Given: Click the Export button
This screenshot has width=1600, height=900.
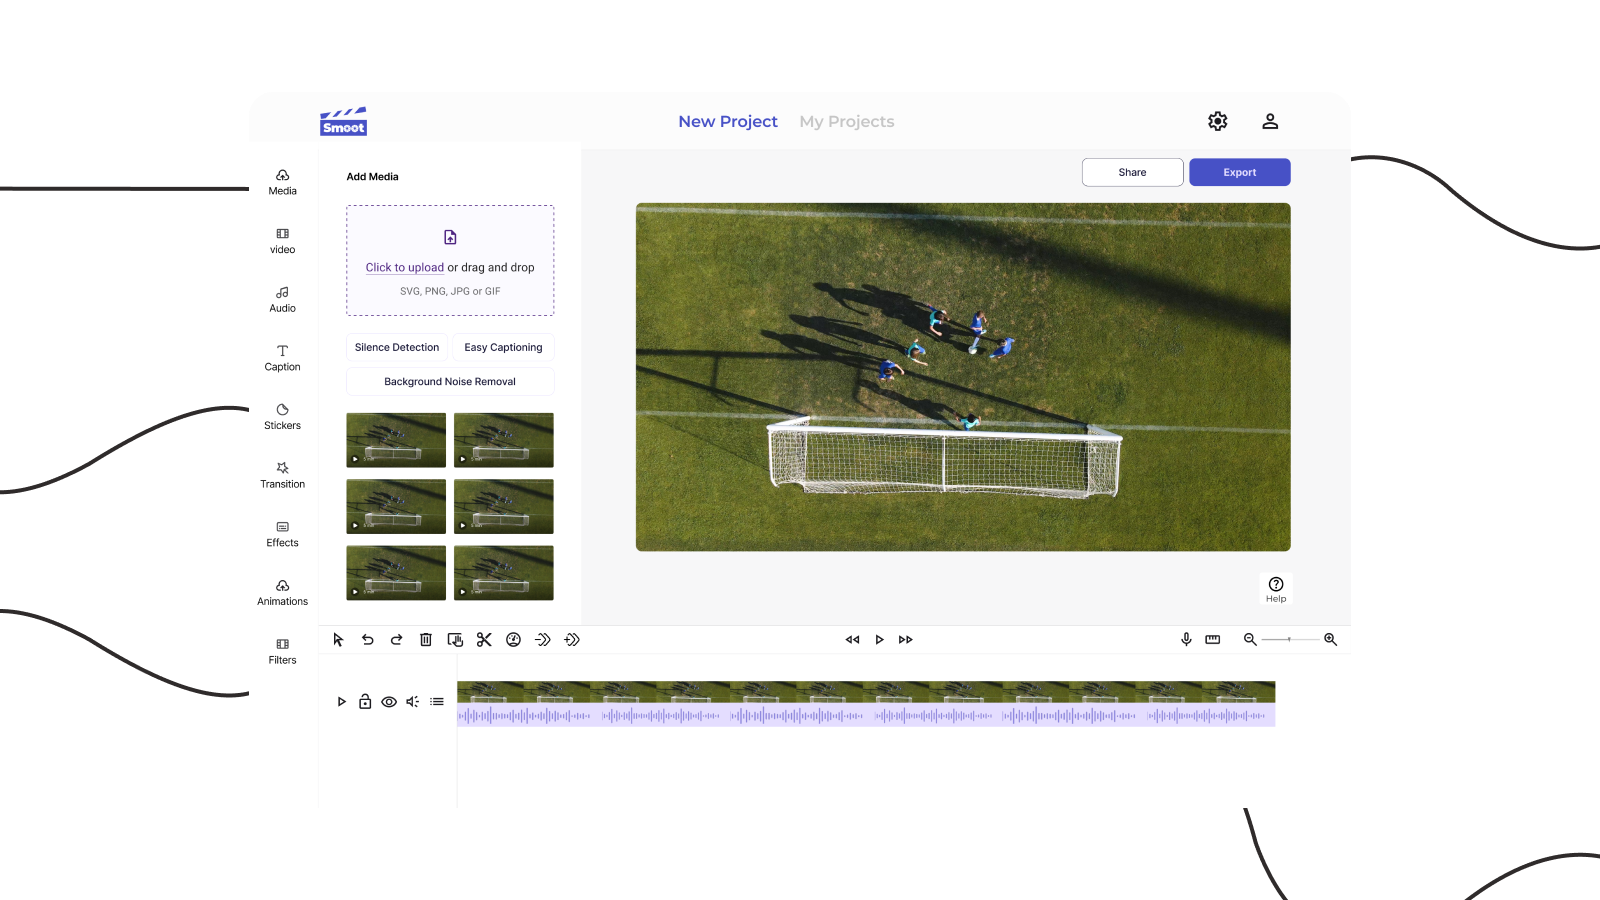Looking at the screenshot, I should 1239,172.
